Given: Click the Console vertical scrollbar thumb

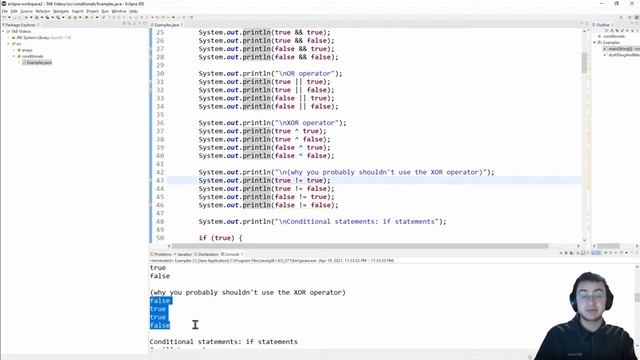Looking at the screenshot, I should (x=637, y=298).
